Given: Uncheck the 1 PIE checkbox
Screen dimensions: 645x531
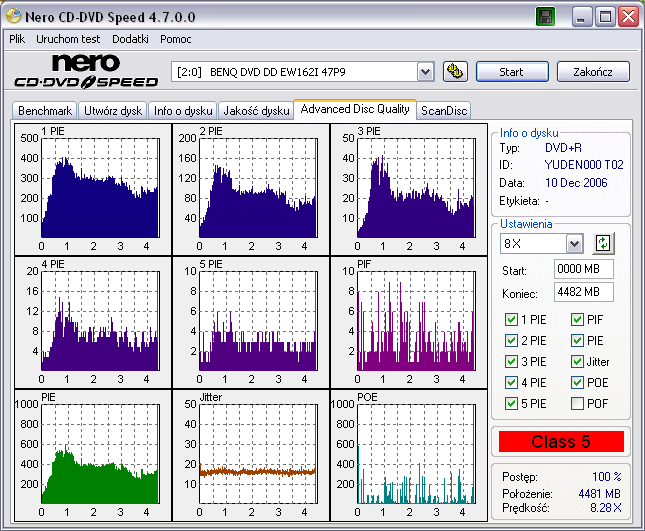Looking at the screenshot, I should coord(511,320).
